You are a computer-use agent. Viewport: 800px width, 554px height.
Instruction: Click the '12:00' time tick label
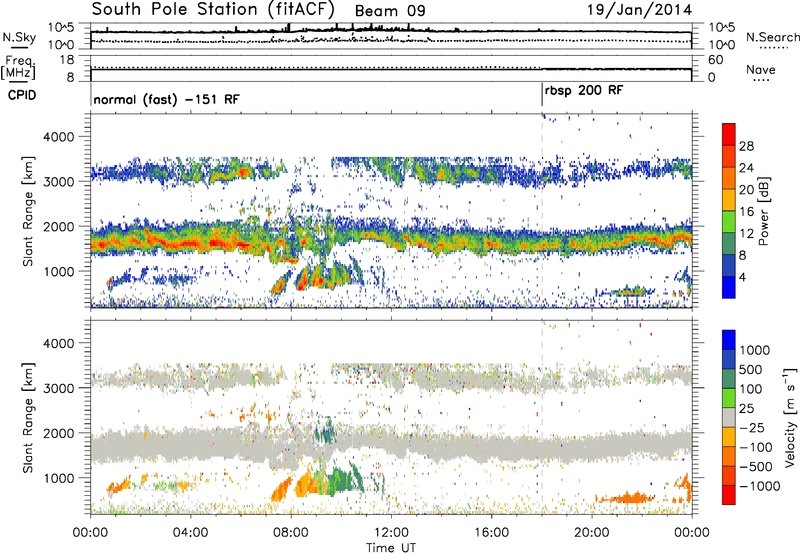391,533
